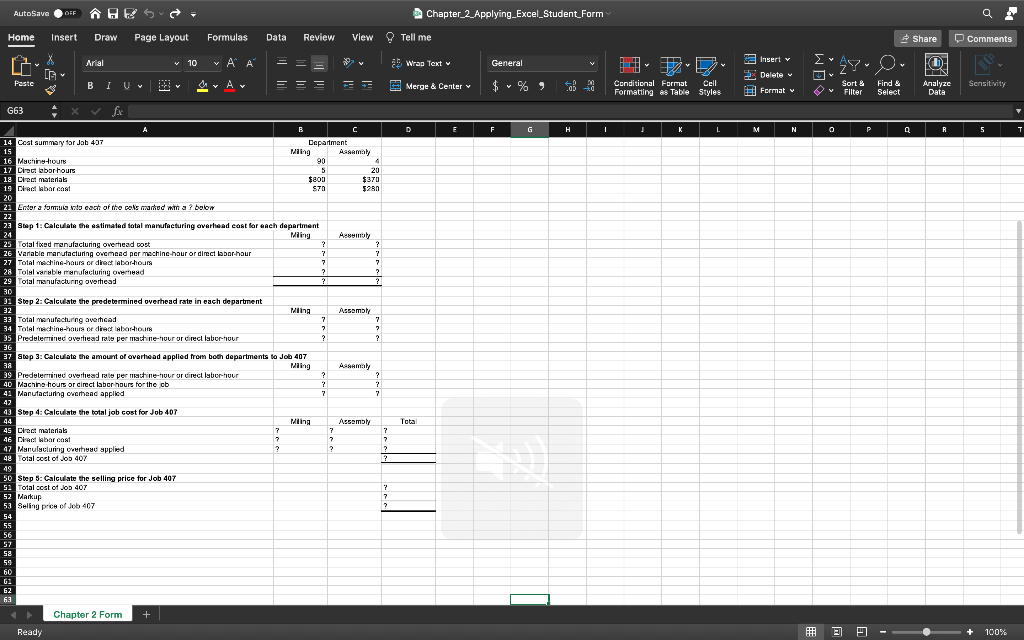Apply comma style number format
The image size is (1024, 640).
[541, 86]
